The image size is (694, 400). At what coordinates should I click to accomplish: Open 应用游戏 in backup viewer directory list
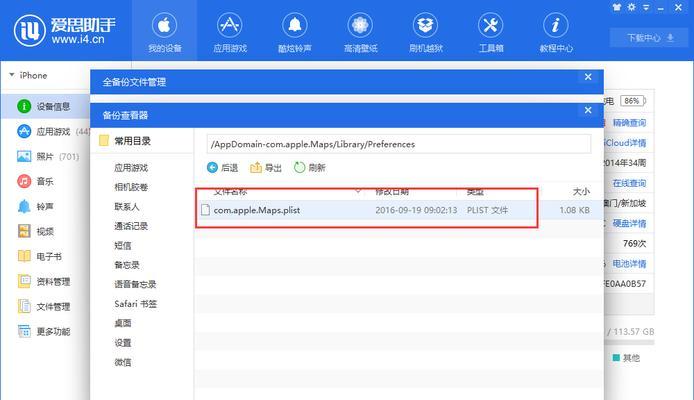[131, 168]
